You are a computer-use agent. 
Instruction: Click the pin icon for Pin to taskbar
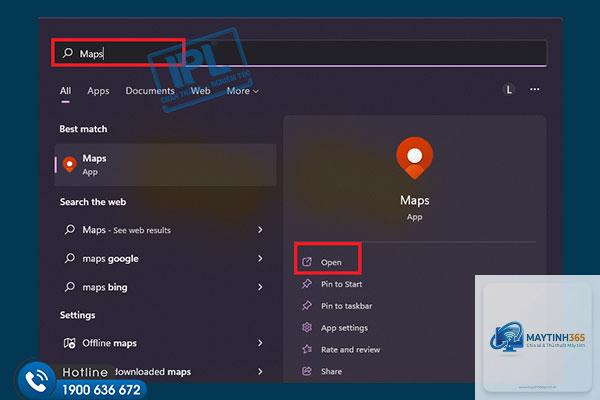click(307, 306)
